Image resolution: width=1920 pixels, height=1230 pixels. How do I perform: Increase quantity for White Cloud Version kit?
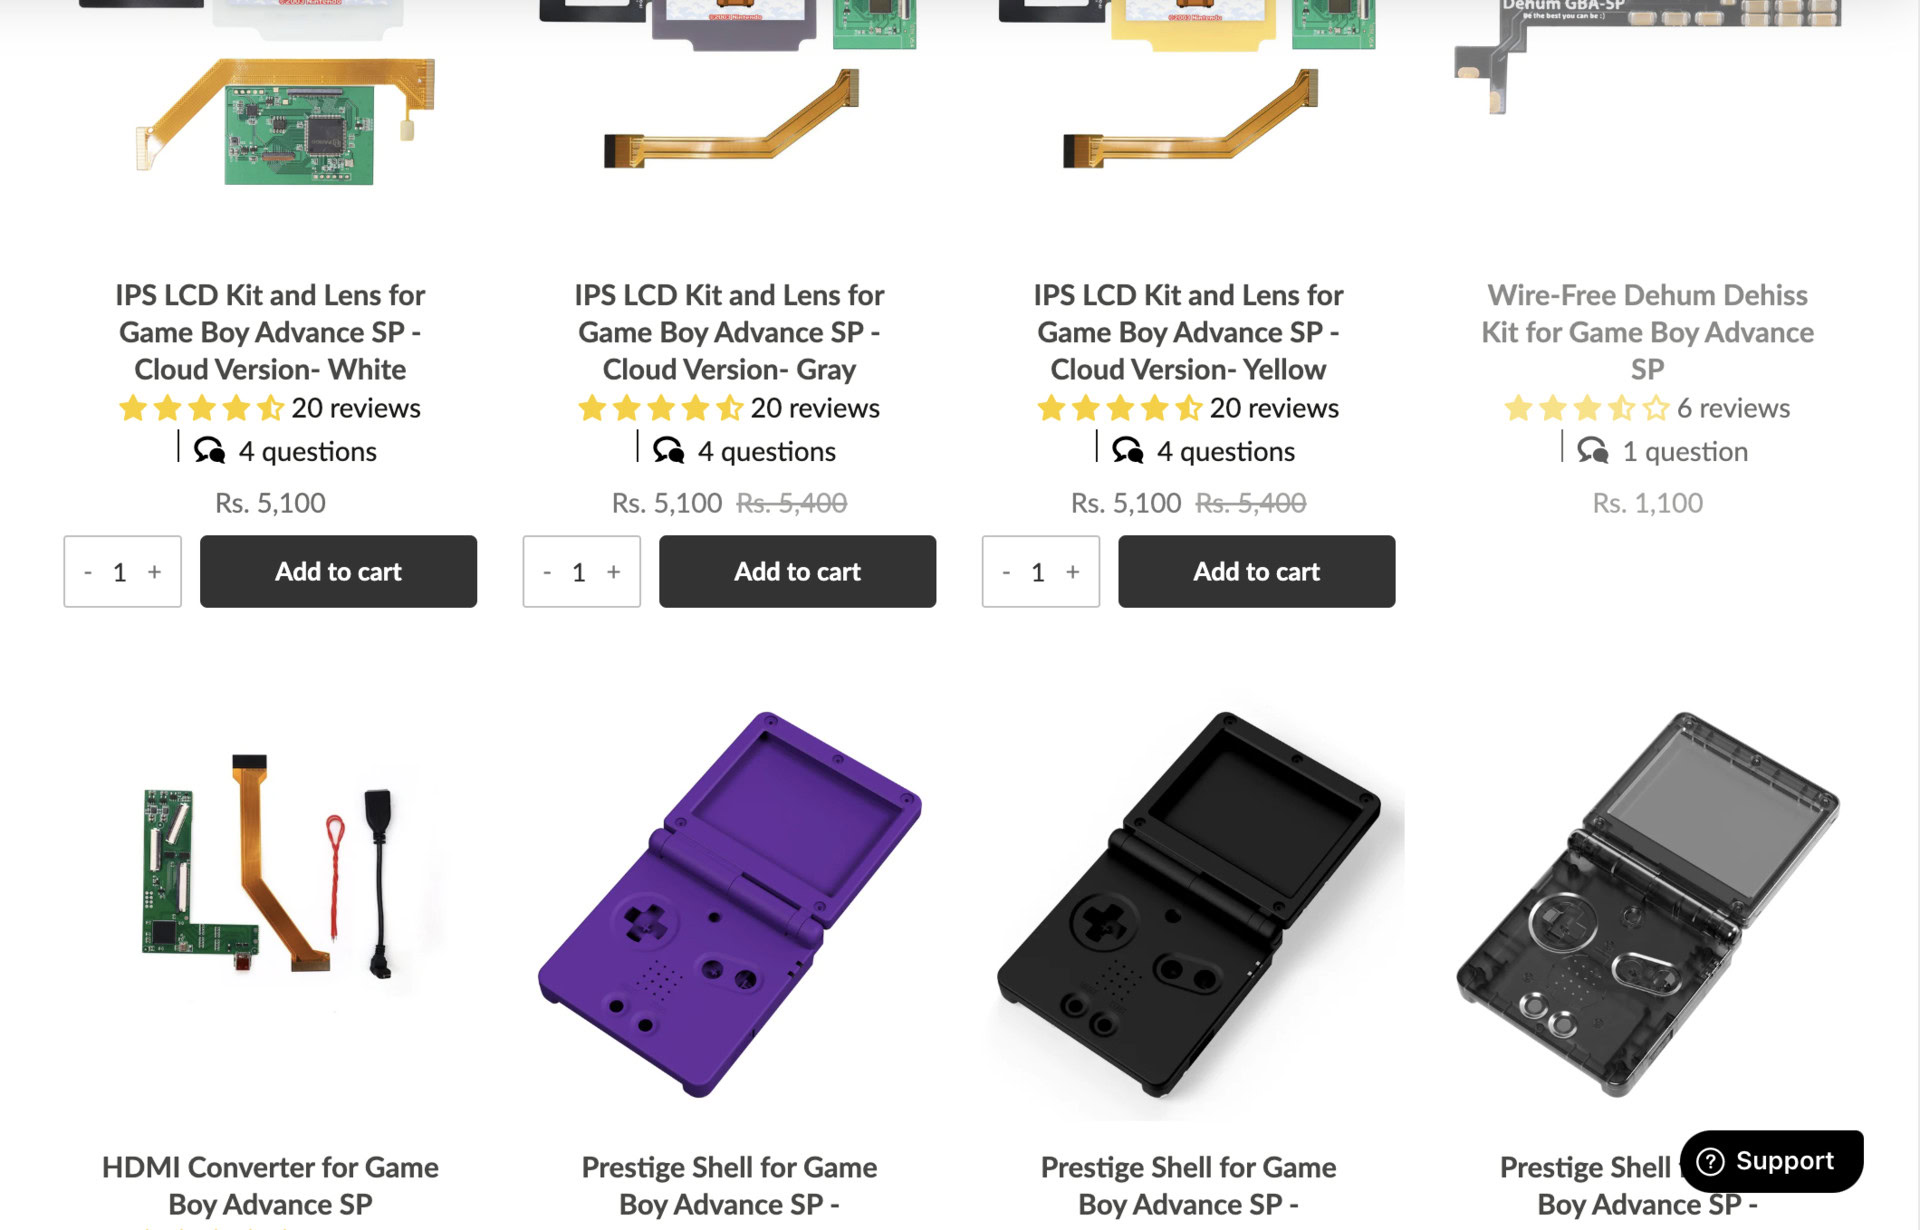tap(154, 572)
